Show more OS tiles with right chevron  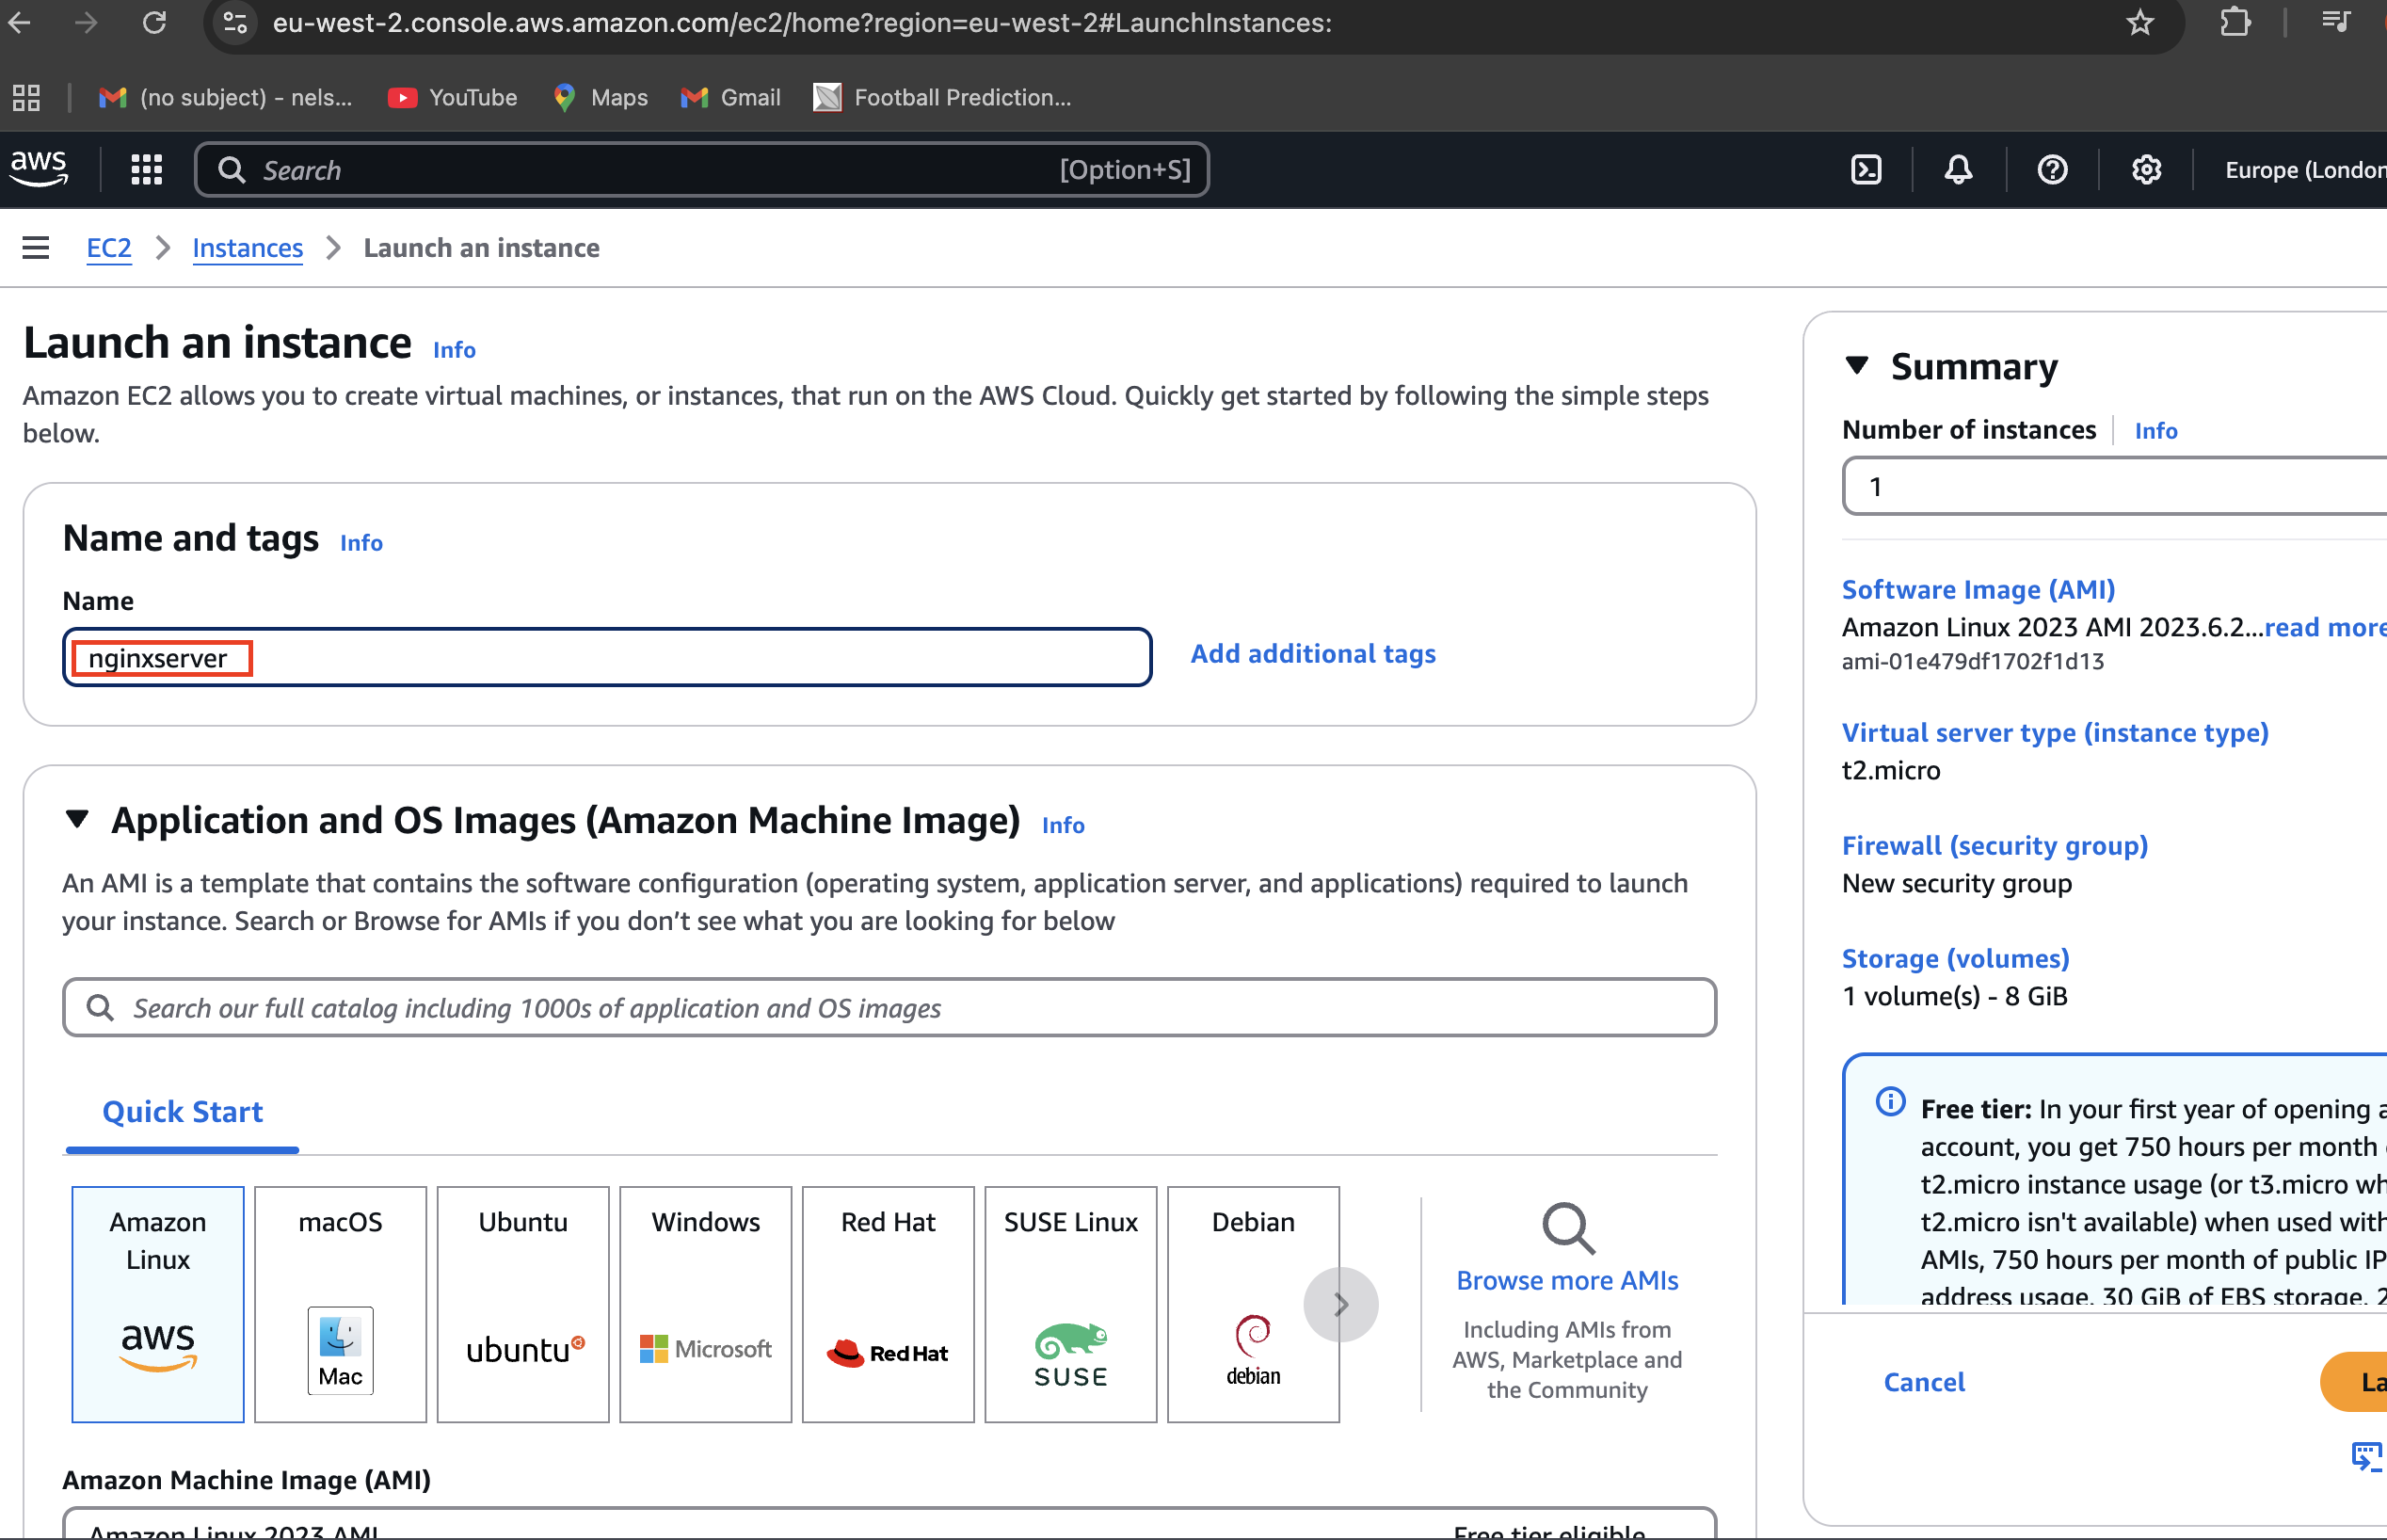tap(1340, 1304)
